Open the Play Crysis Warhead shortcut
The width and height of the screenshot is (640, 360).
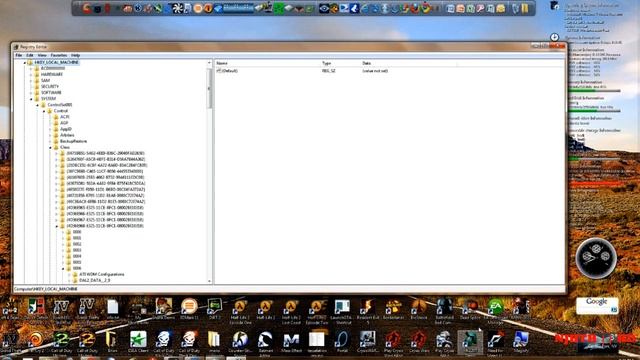(x=393, y=343)
